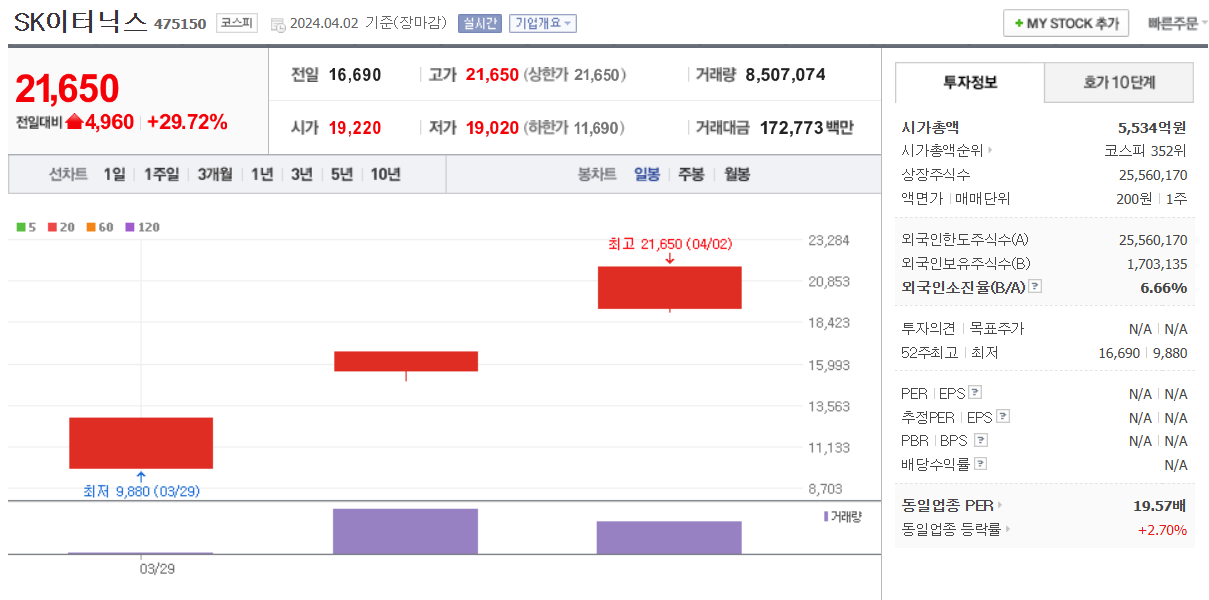
Task: Click the middle purple volume bar
Action: [x=406, y=531]
